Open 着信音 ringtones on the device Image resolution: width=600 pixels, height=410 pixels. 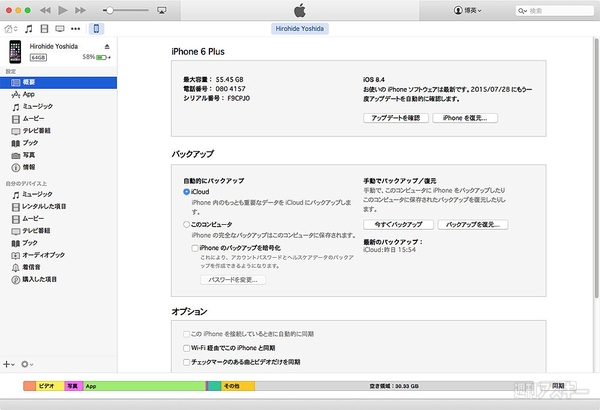point(59,267)
